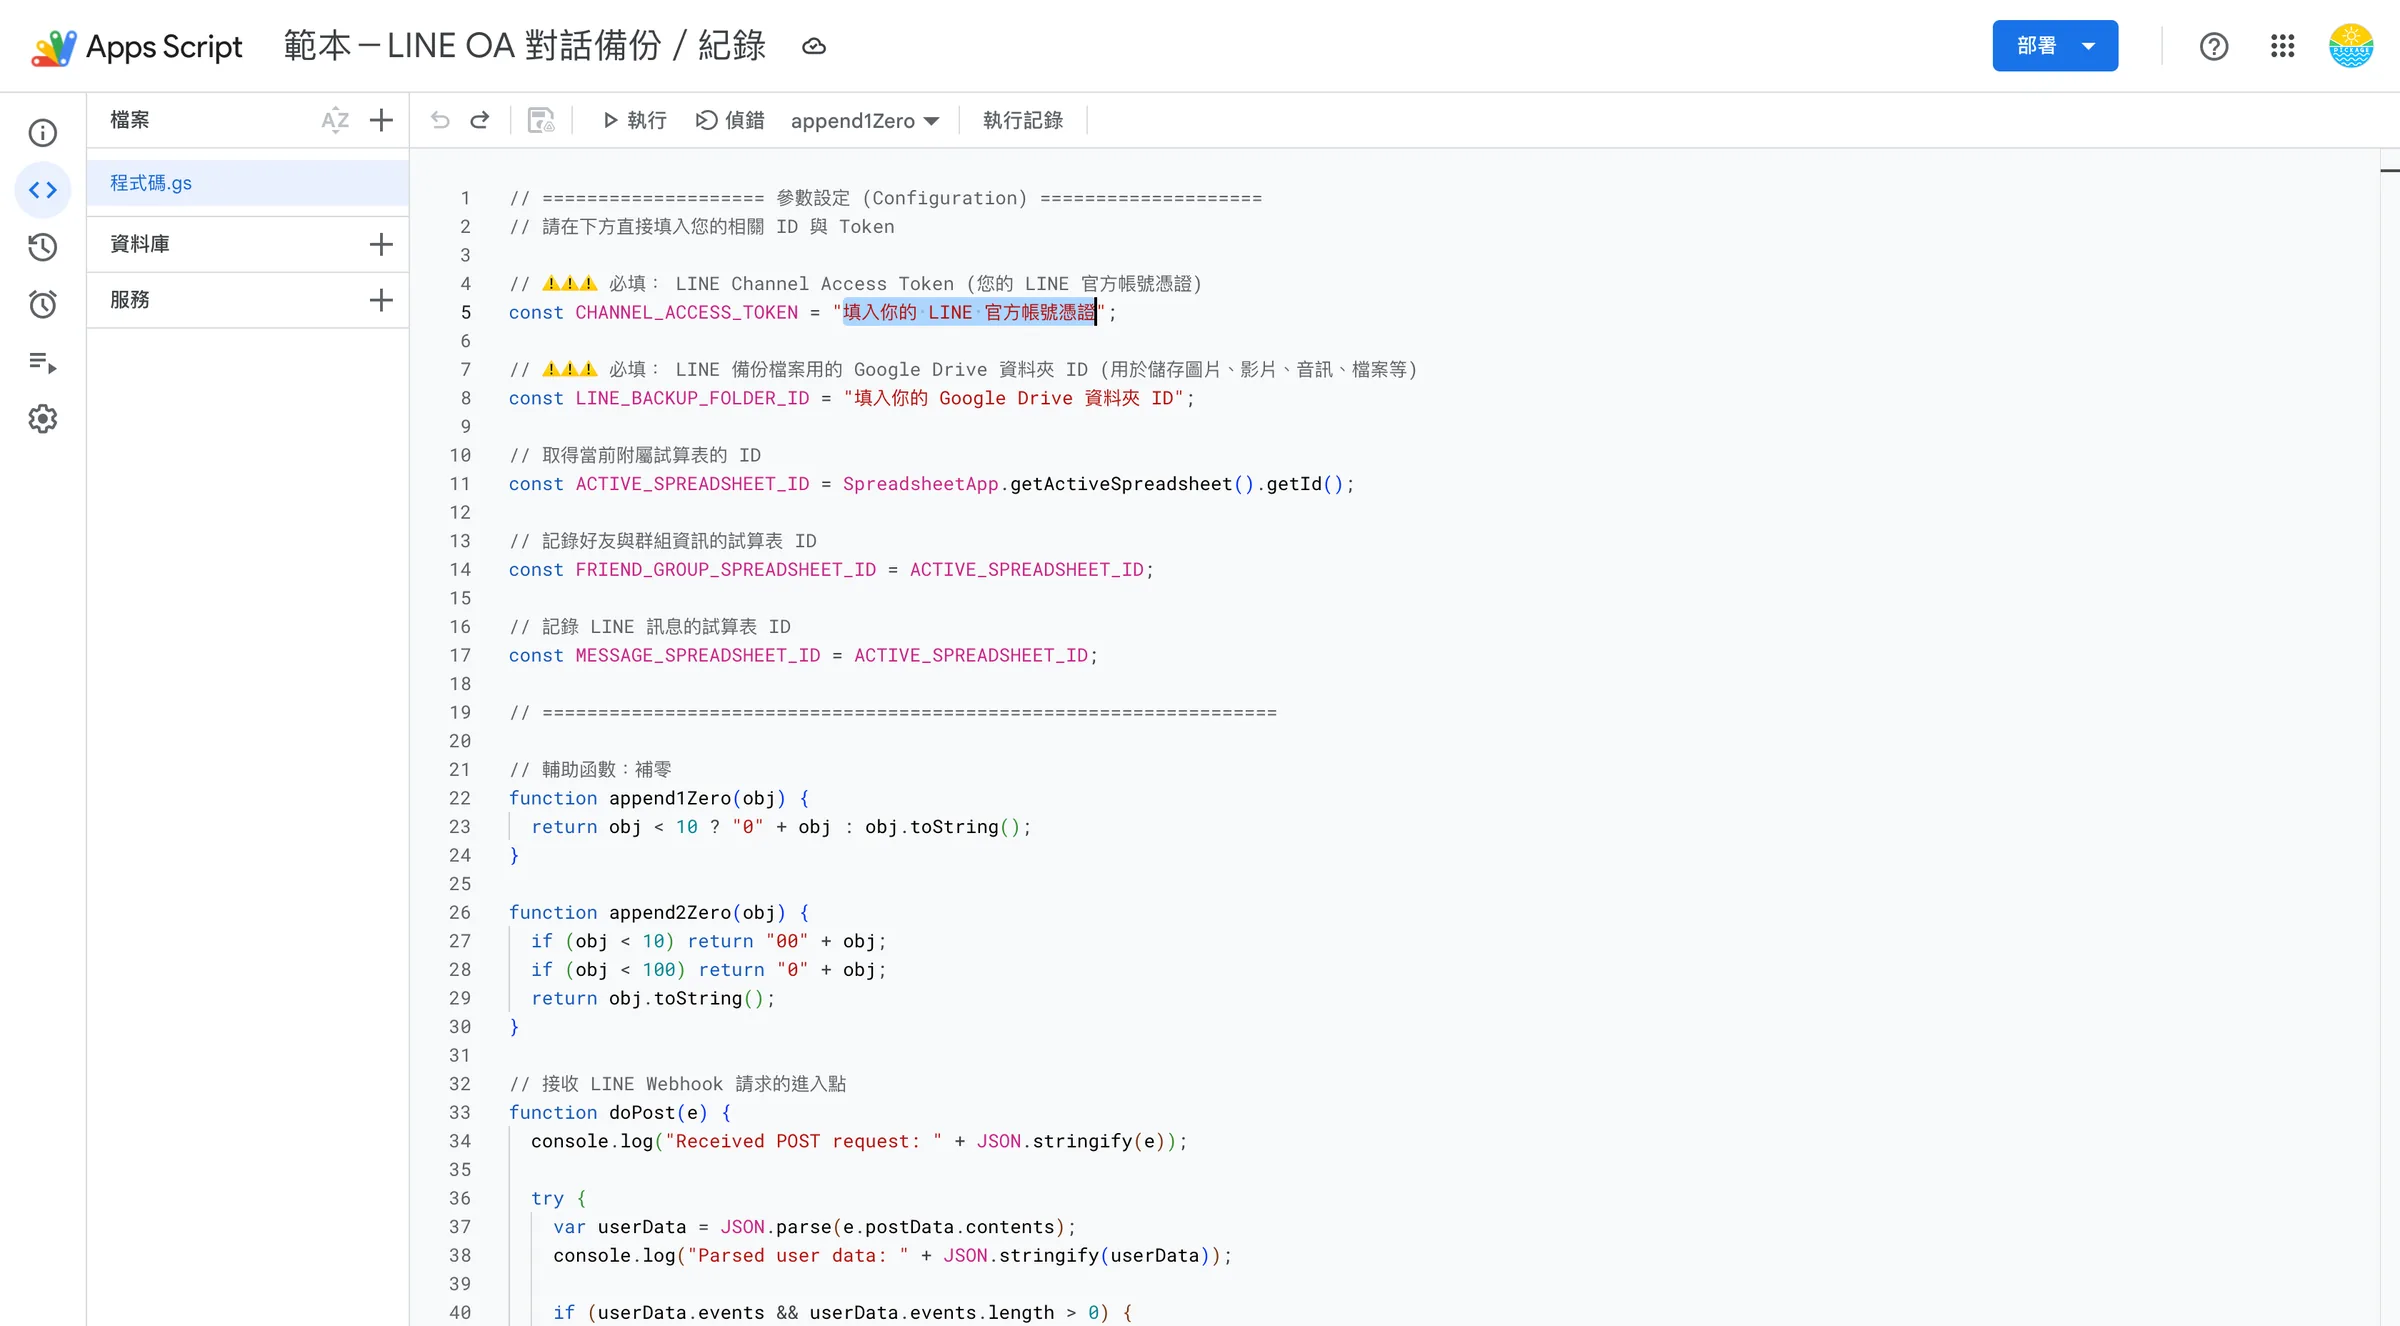Click the 資料庫 section label
Screen dimensions: 2400x1326
pos(140,244)
